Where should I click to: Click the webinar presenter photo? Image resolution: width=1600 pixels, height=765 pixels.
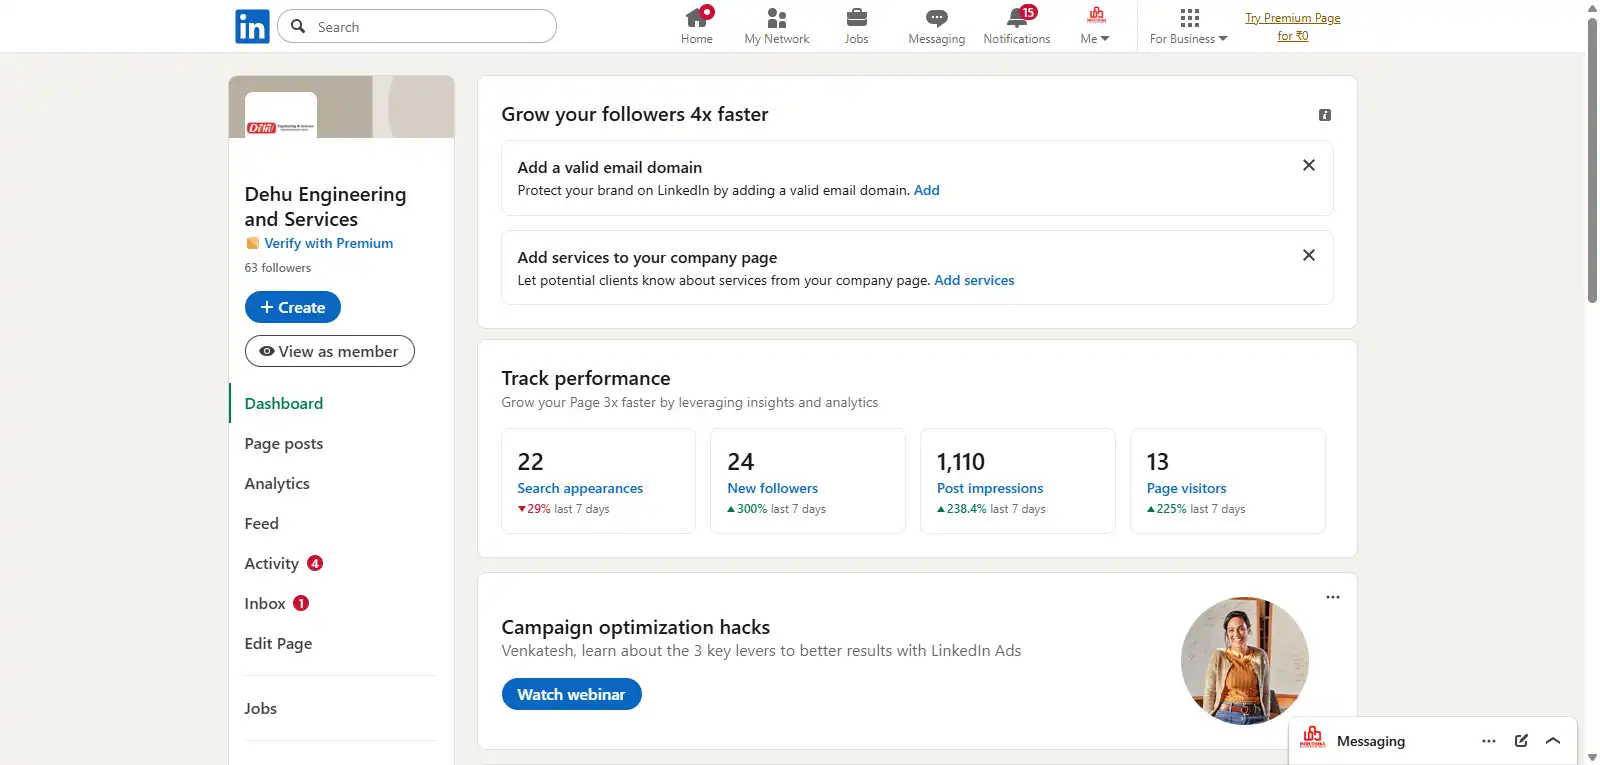pos(1245,661)
